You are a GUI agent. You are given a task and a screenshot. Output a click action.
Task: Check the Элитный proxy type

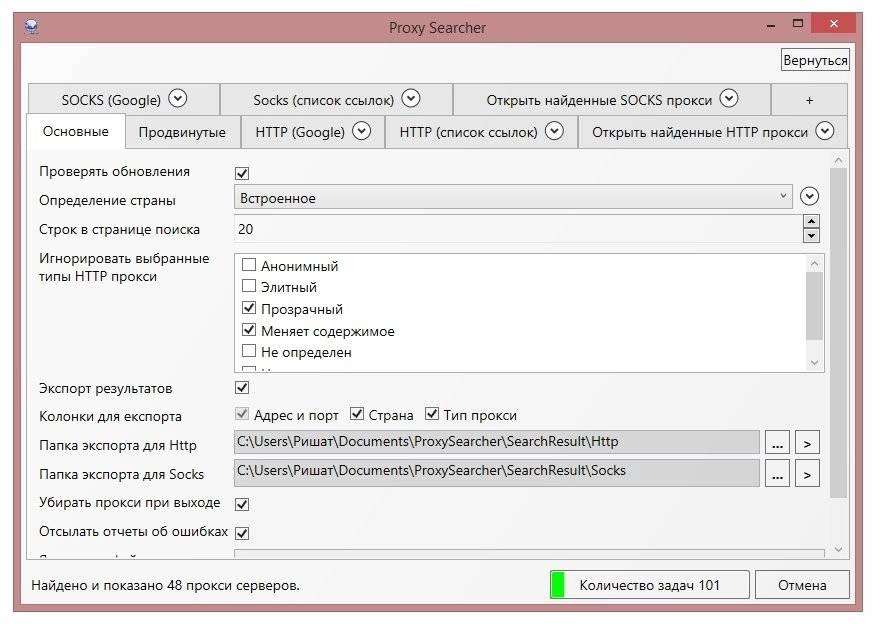(x=249, y=286)
